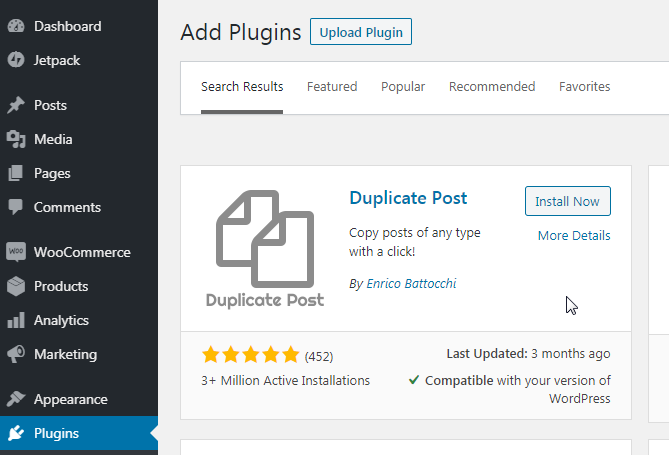Click the Comments speech bubble icon

coord(15,207)
